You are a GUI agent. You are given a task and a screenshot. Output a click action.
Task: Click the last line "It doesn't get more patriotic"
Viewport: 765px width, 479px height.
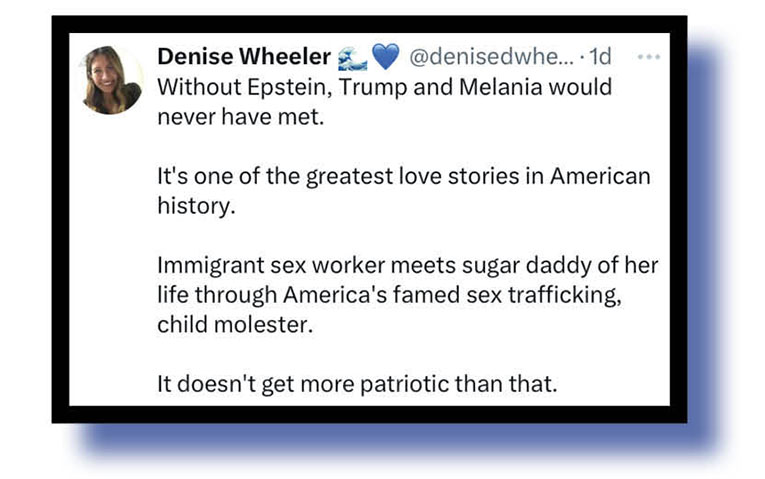click(356, 383)
